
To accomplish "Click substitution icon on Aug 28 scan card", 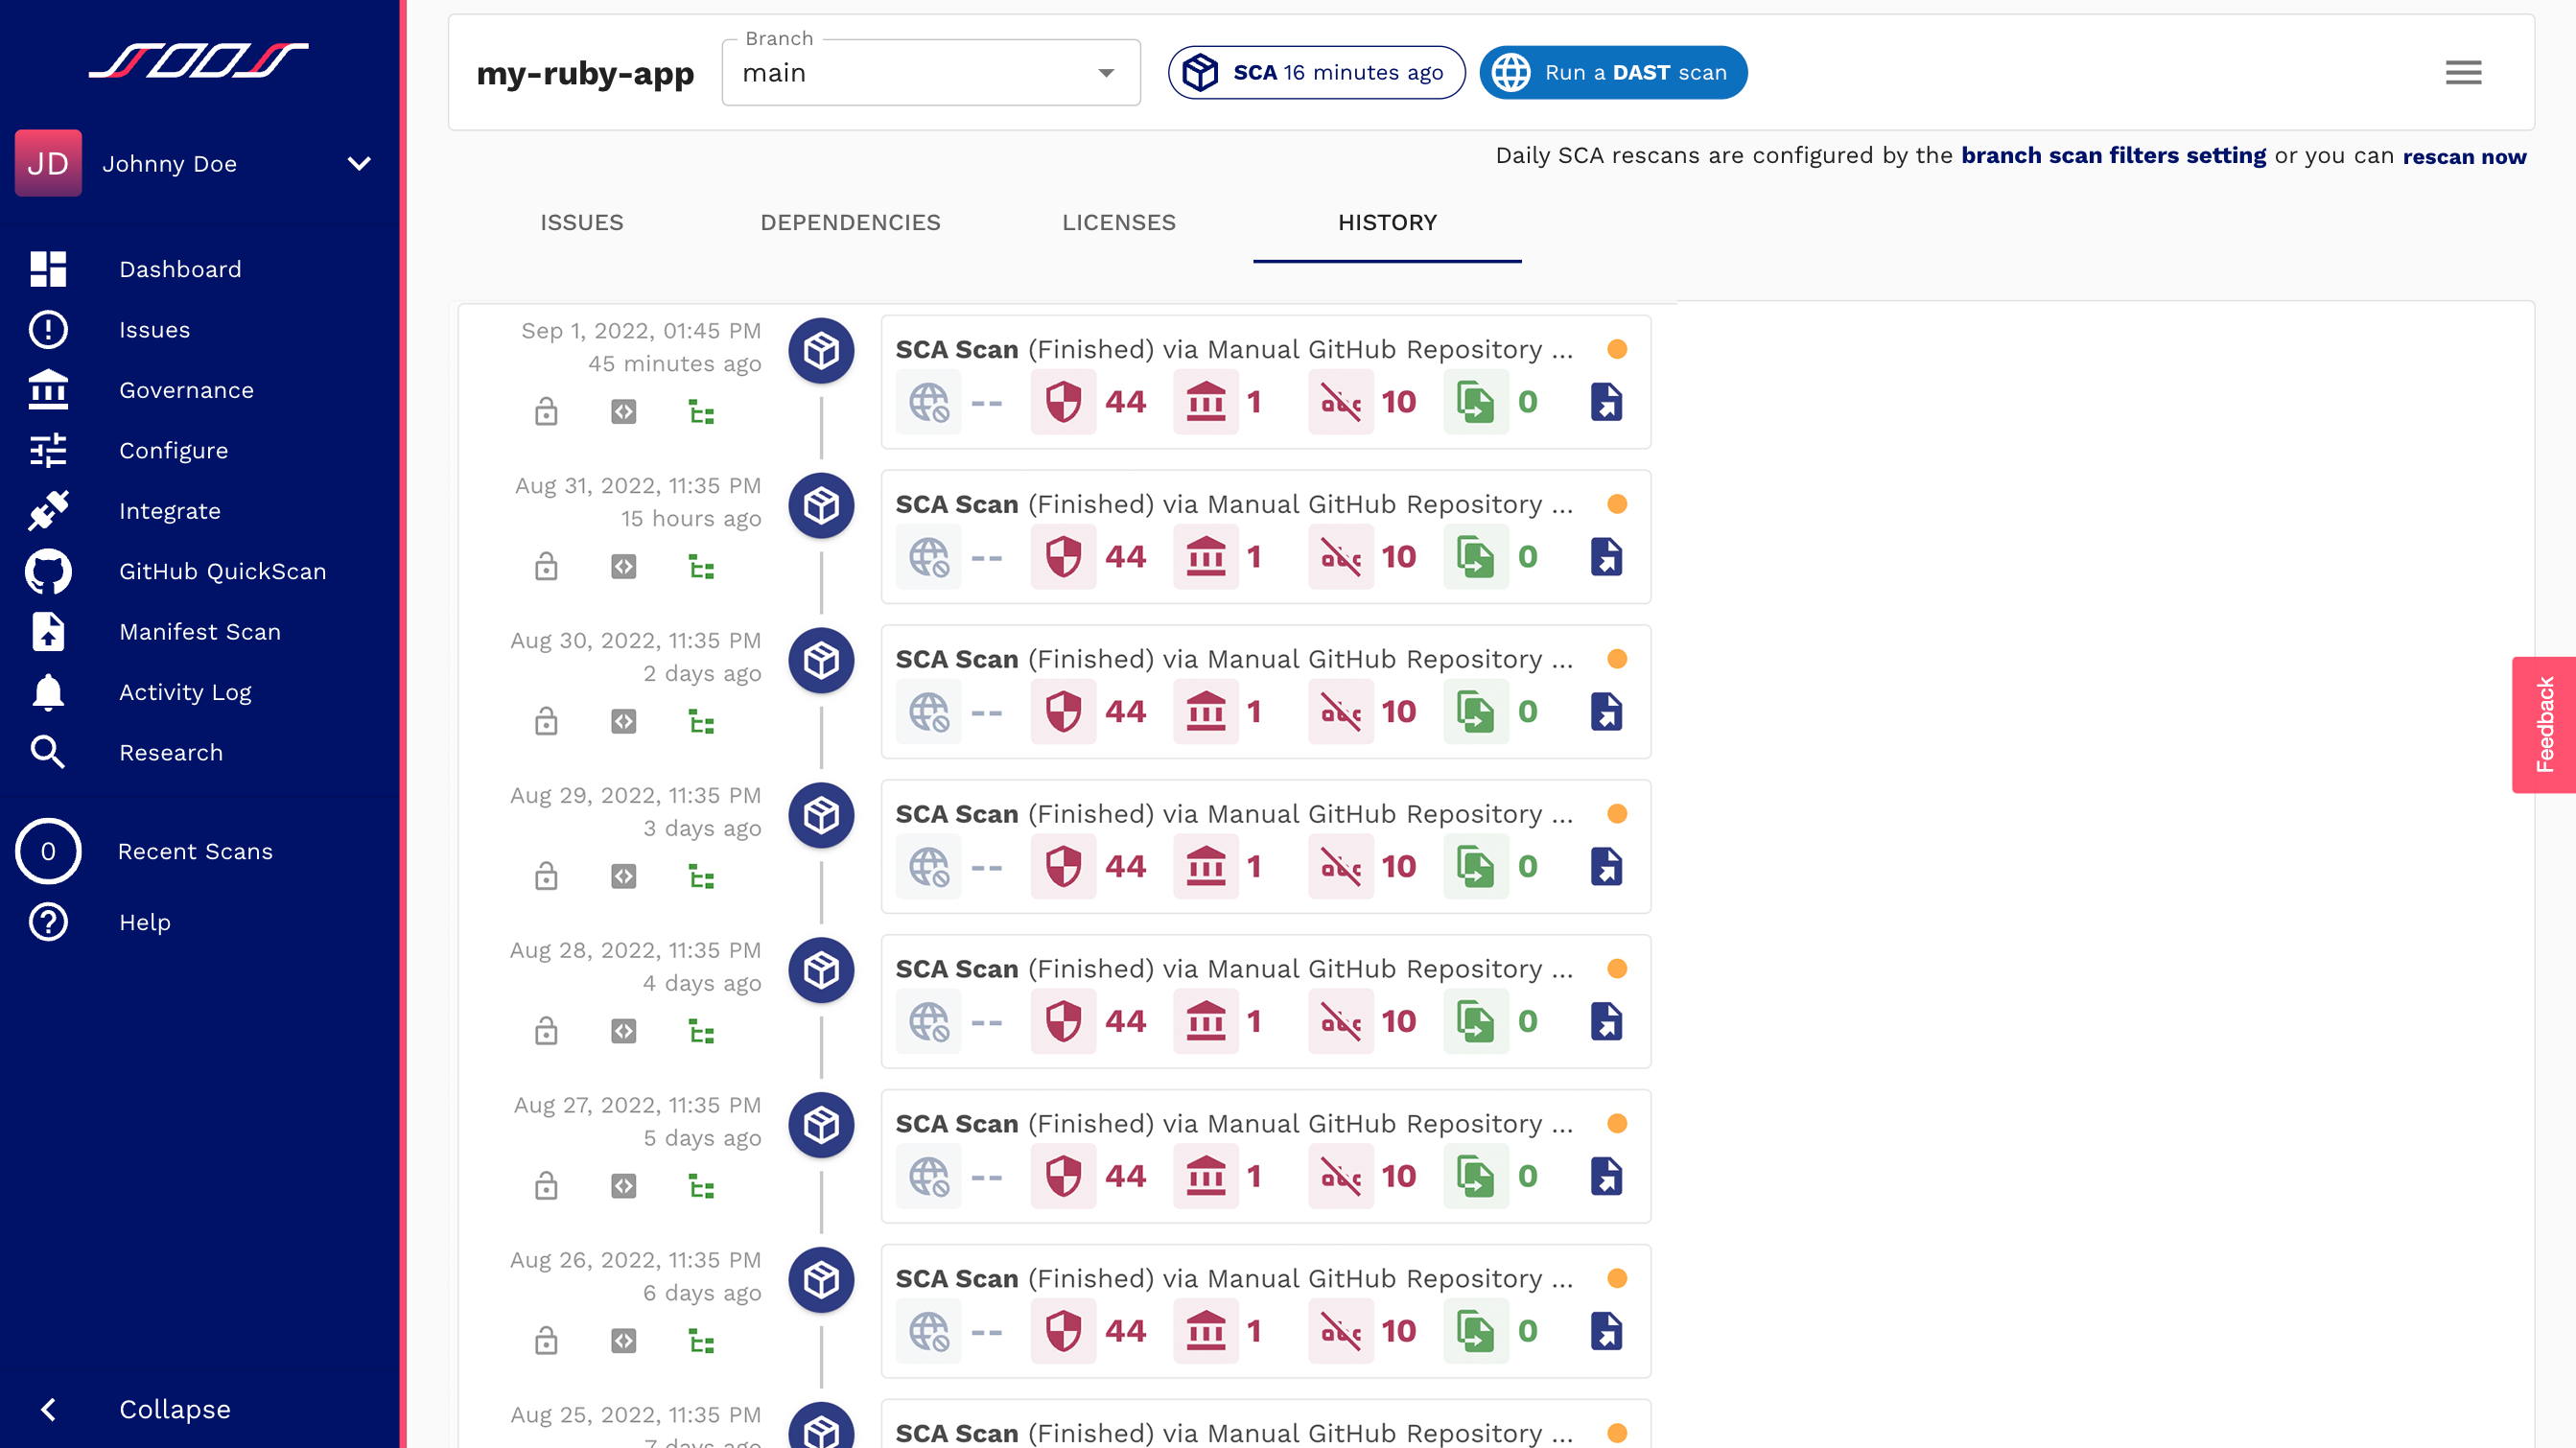I will [x=1475, y=1022].
